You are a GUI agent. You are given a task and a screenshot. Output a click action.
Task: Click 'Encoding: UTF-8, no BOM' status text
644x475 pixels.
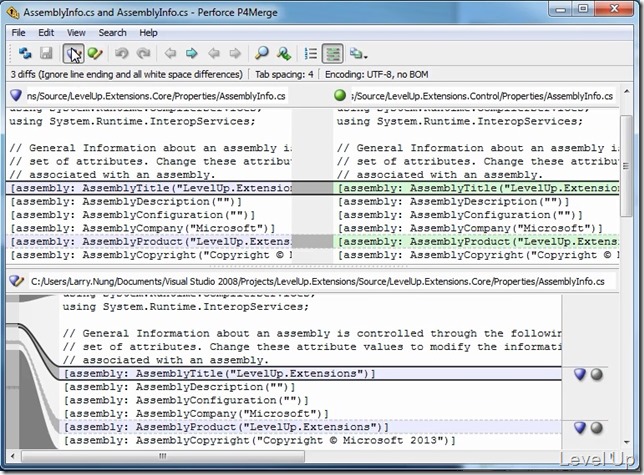coord(376,74)
